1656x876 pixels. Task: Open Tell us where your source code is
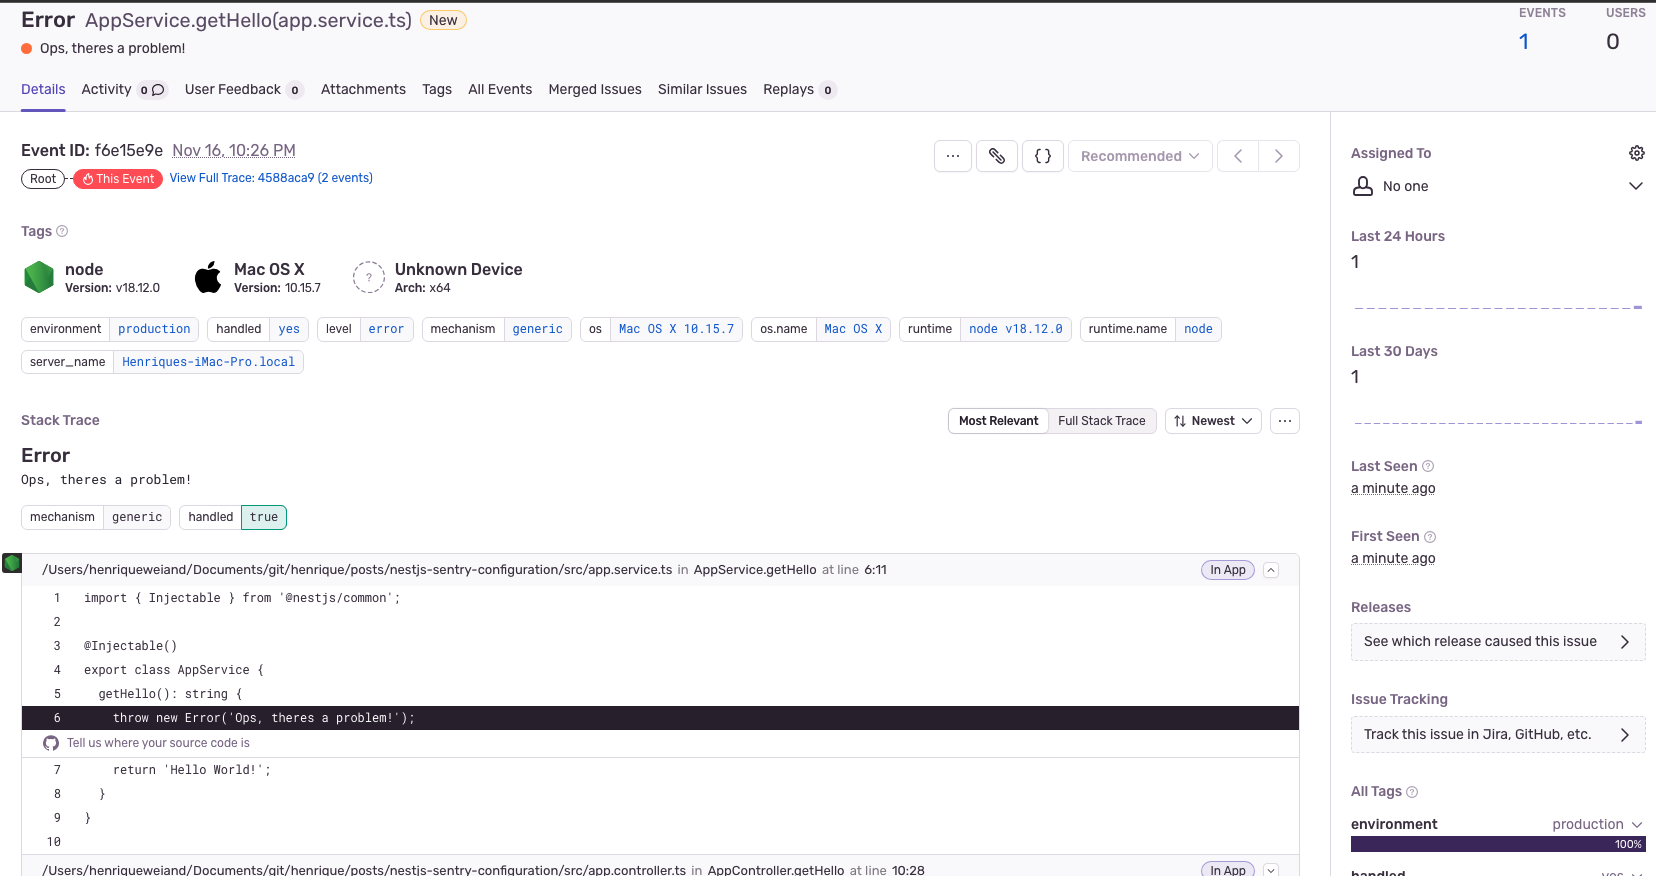[x=158, y=743]
